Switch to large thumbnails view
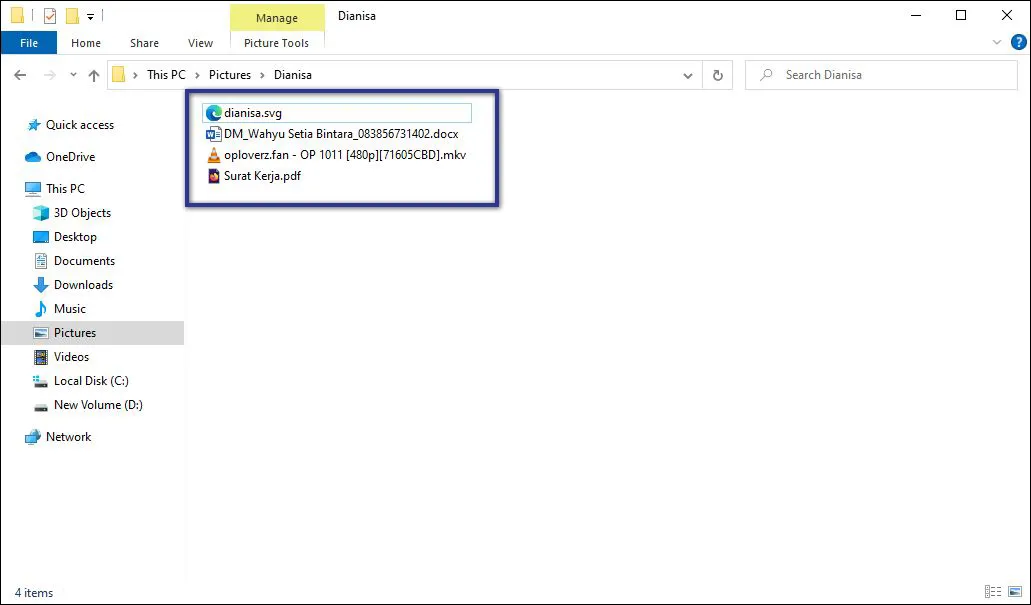Viewport: 1031px width, 605px height. (x=1013, y=592)
